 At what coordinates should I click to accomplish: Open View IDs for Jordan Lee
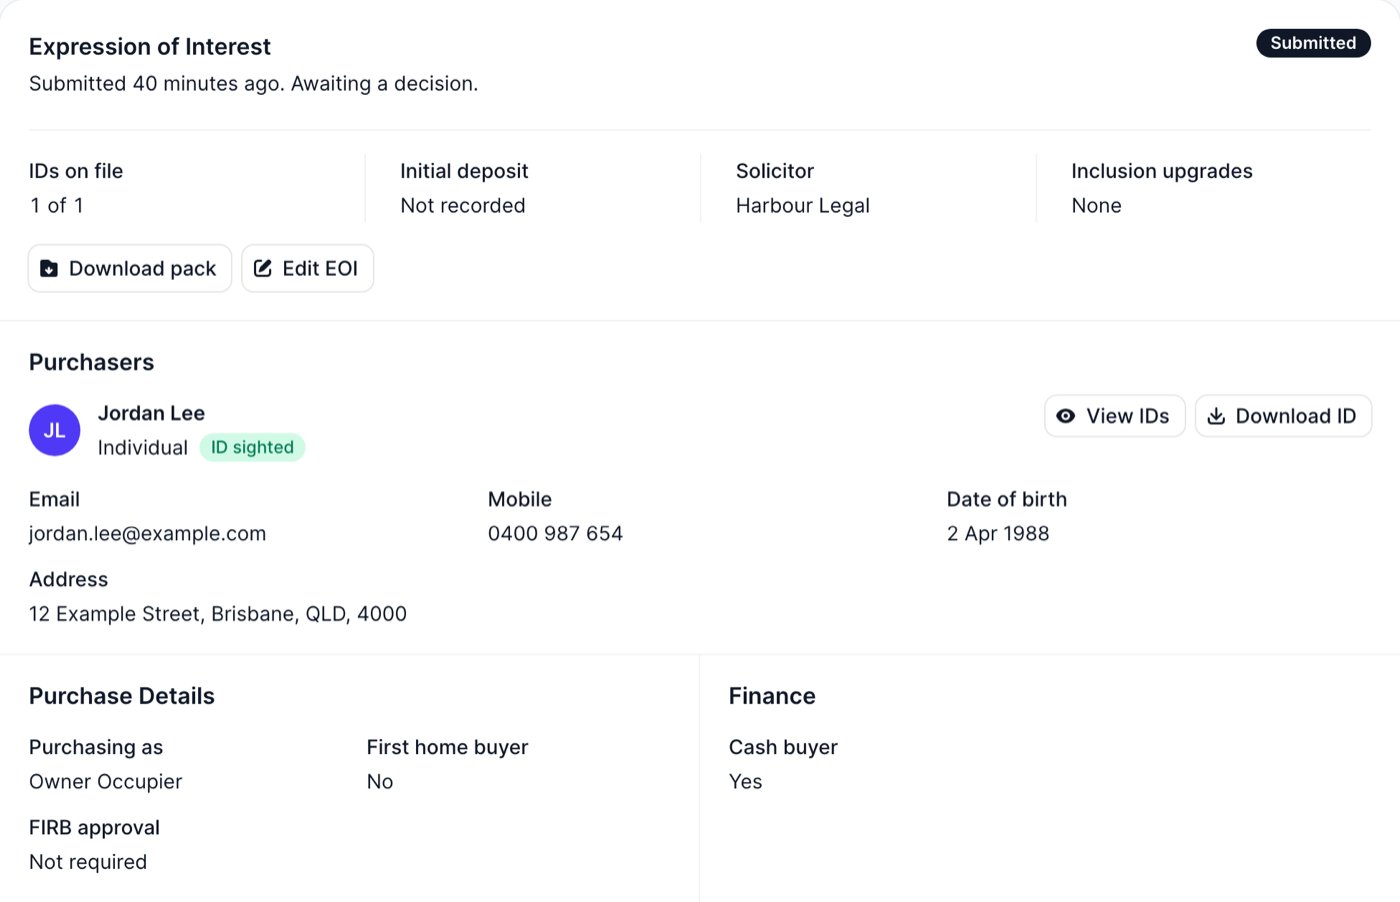click(x=1115, y=416)
